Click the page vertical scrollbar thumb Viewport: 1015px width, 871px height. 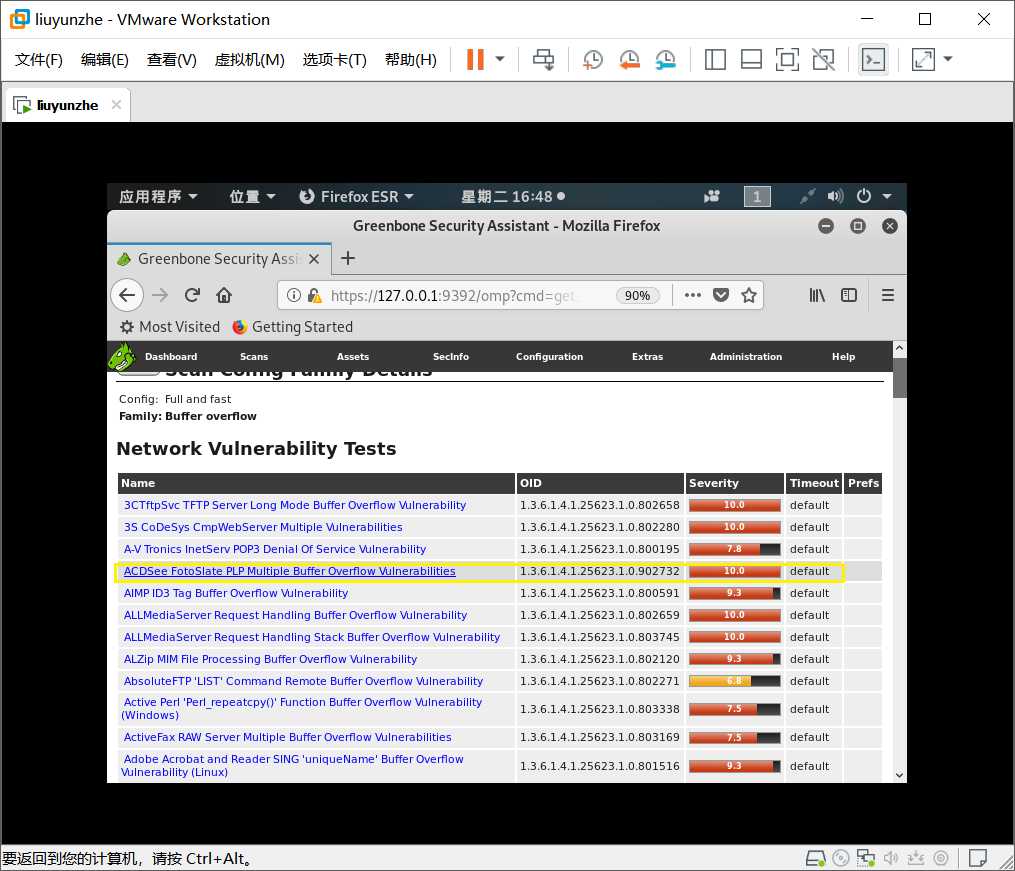point(899,378)
